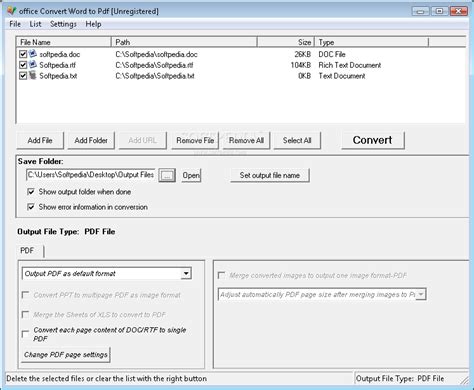Viewport: 474px width, 390px height.
Task: Select the Softpedia.txt file name
Action: tap(58, 76)
